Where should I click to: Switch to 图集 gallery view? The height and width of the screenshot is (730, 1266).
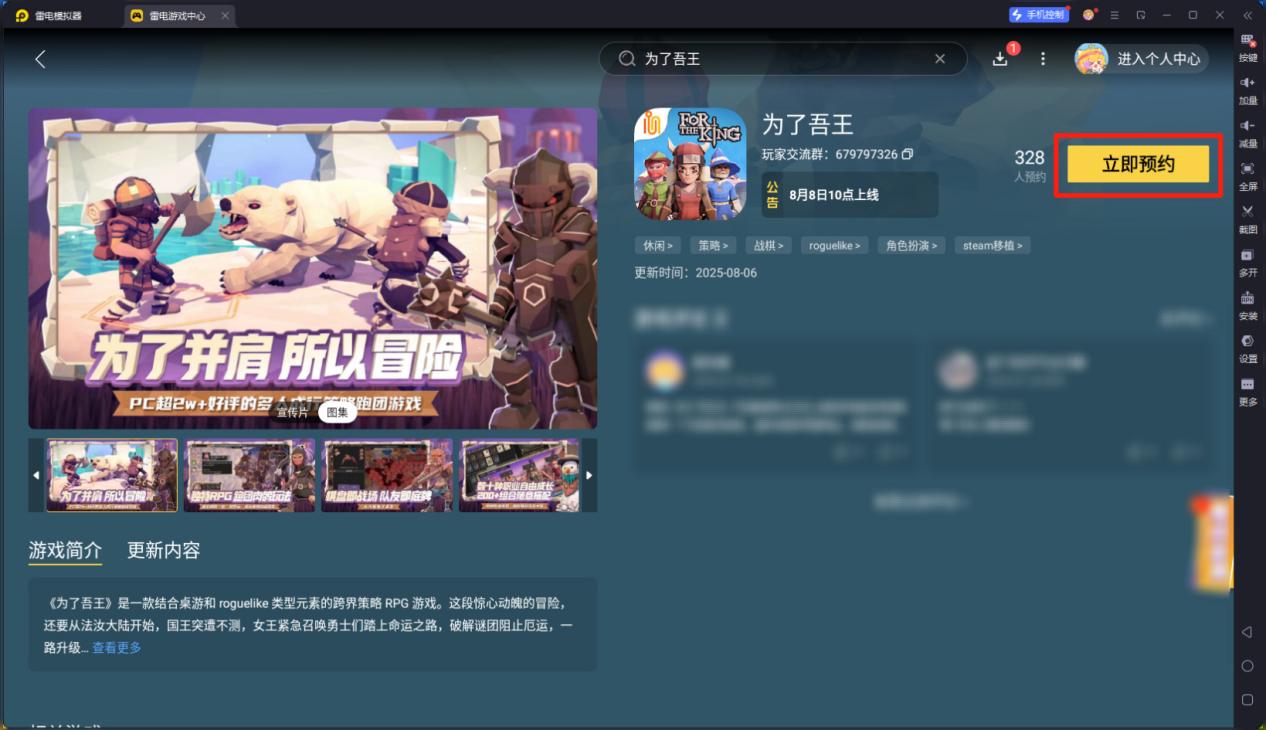click(337, 411)
